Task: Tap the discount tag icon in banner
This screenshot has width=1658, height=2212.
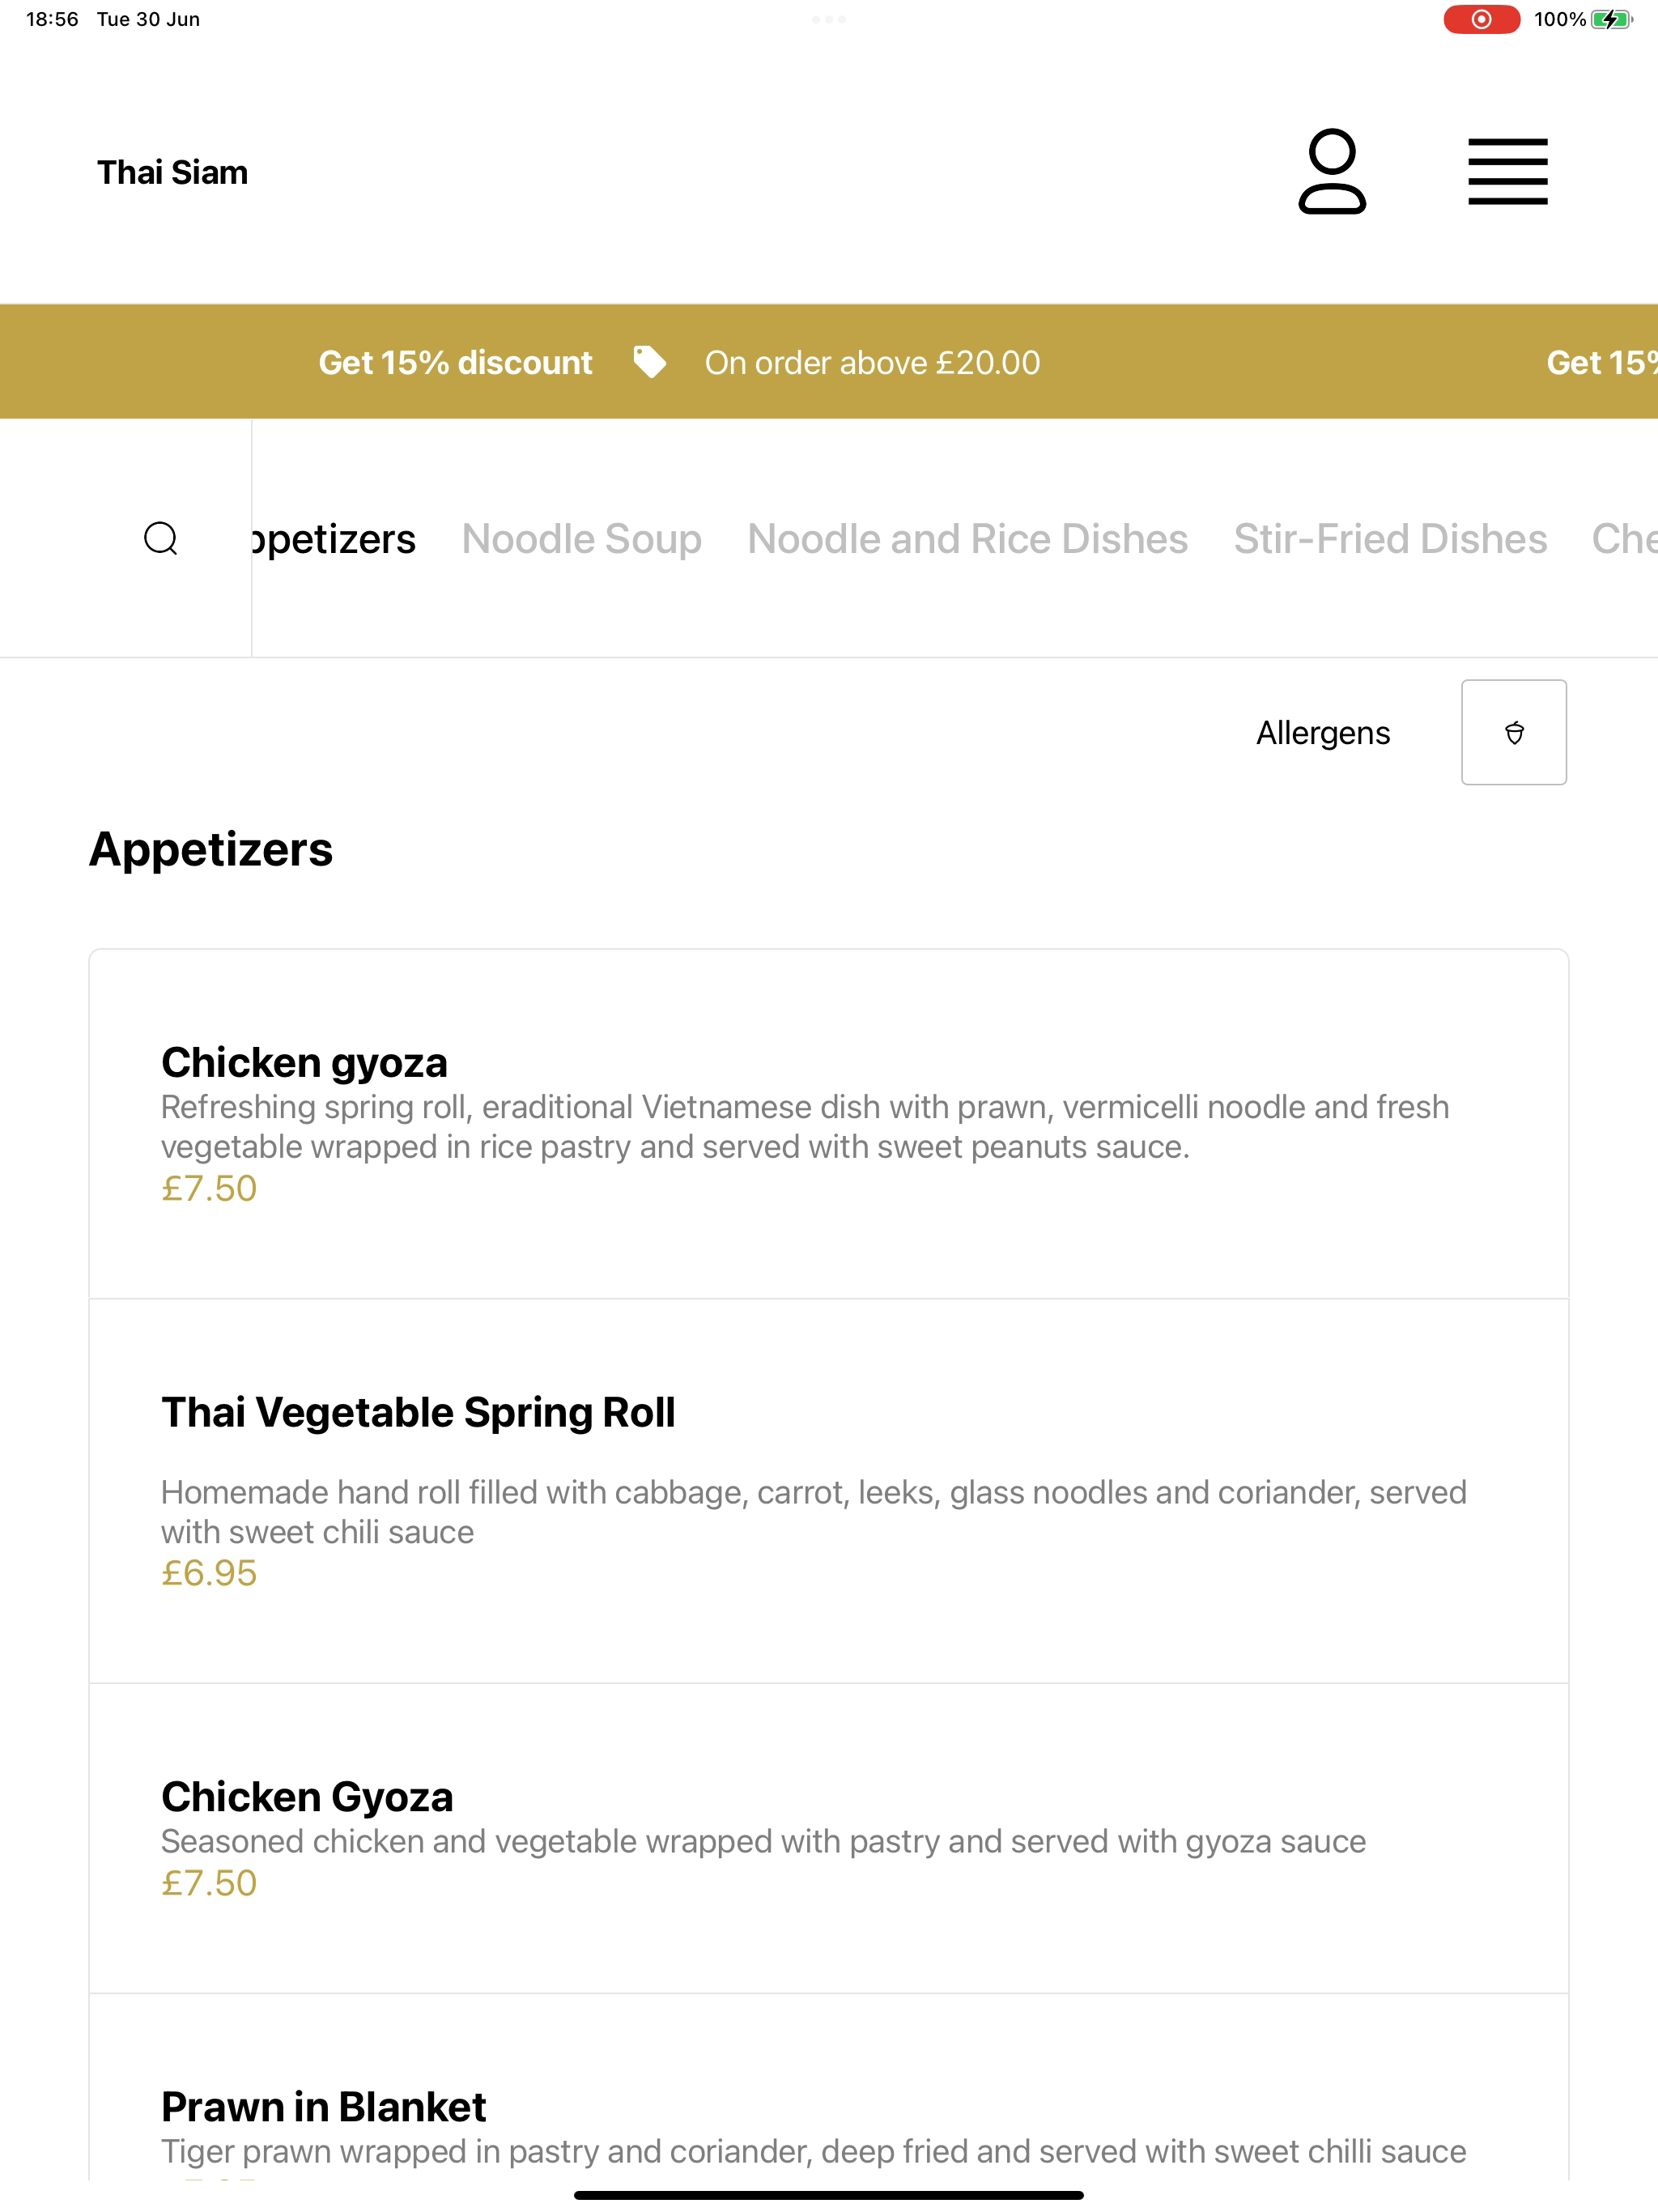Action: coord(649,362)
